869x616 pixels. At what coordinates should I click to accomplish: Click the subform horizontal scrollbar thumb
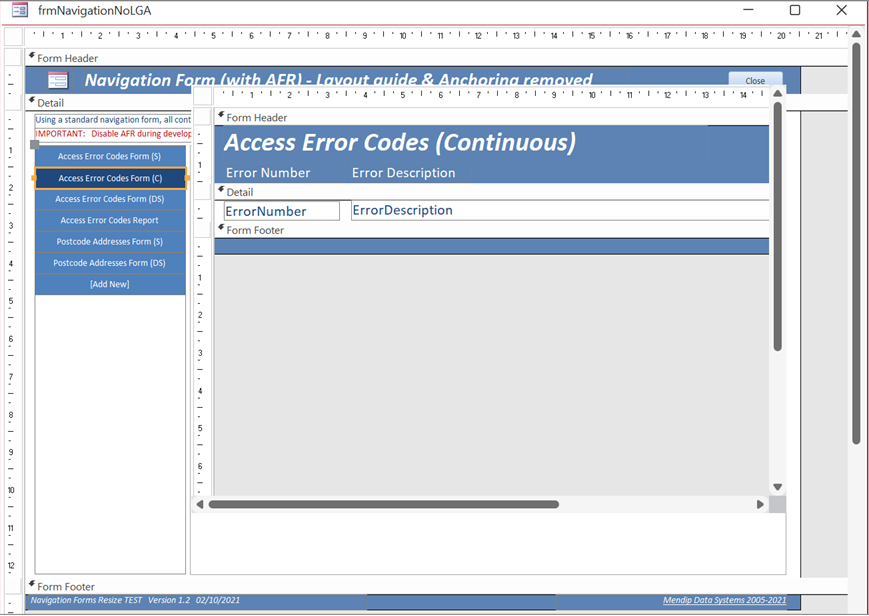(x=384, y=504)
